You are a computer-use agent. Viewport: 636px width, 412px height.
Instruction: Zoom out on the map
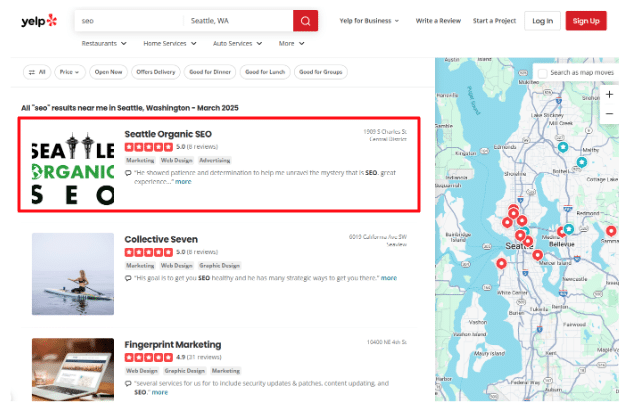pos(609,114)
